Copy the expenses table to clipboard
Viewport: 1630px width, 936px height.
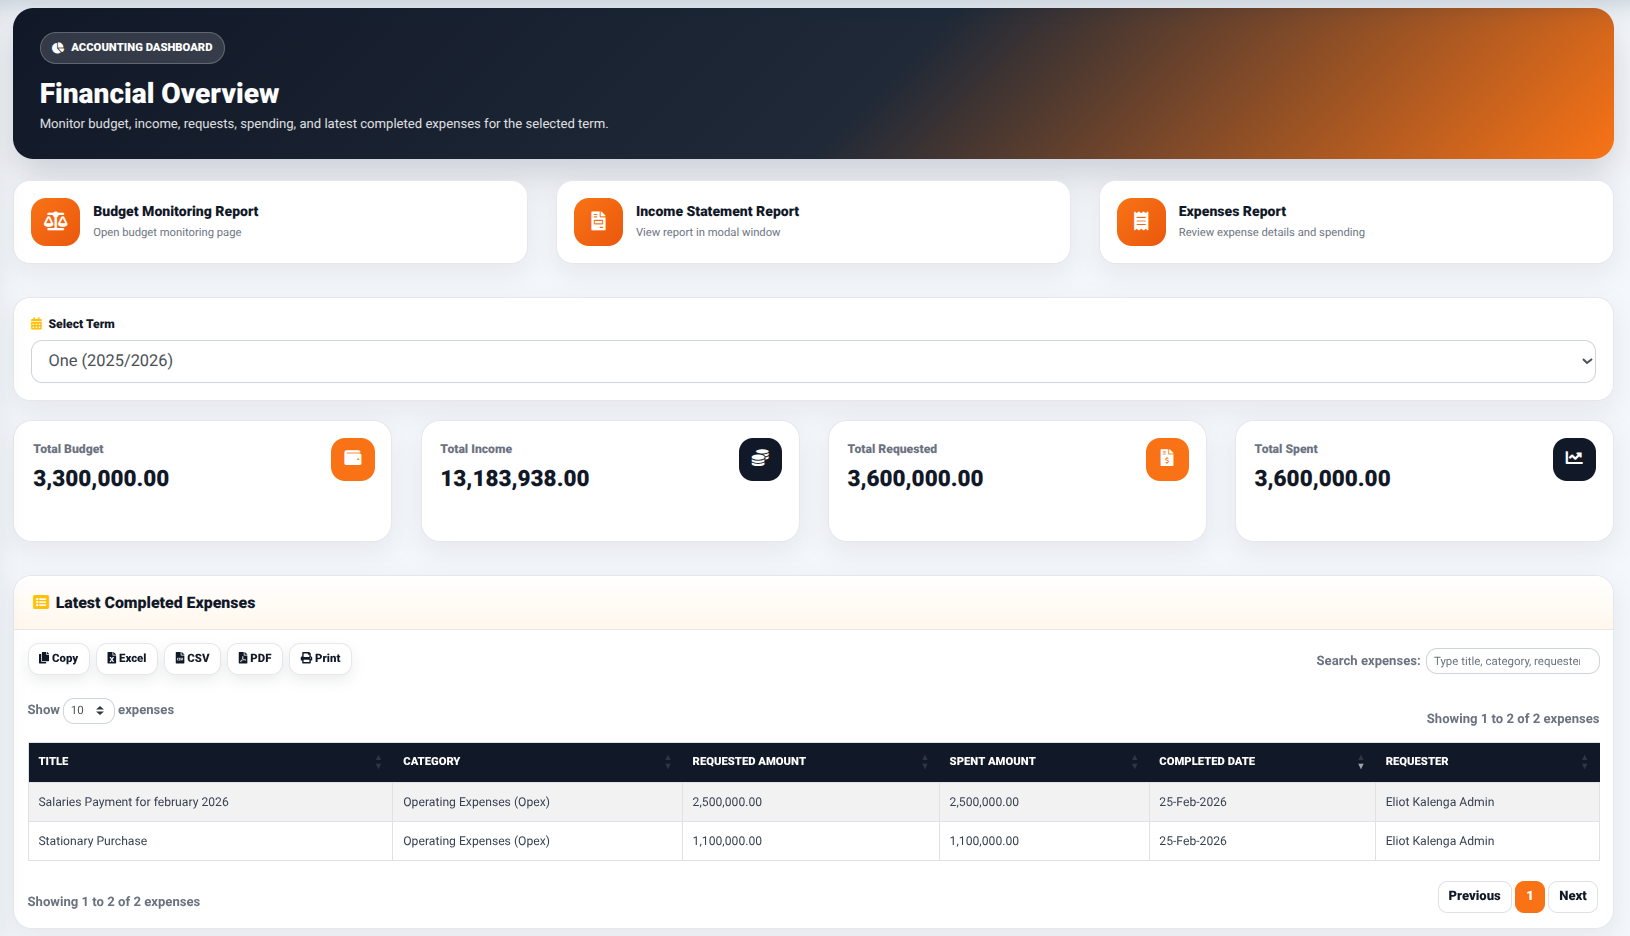(59, 658)
